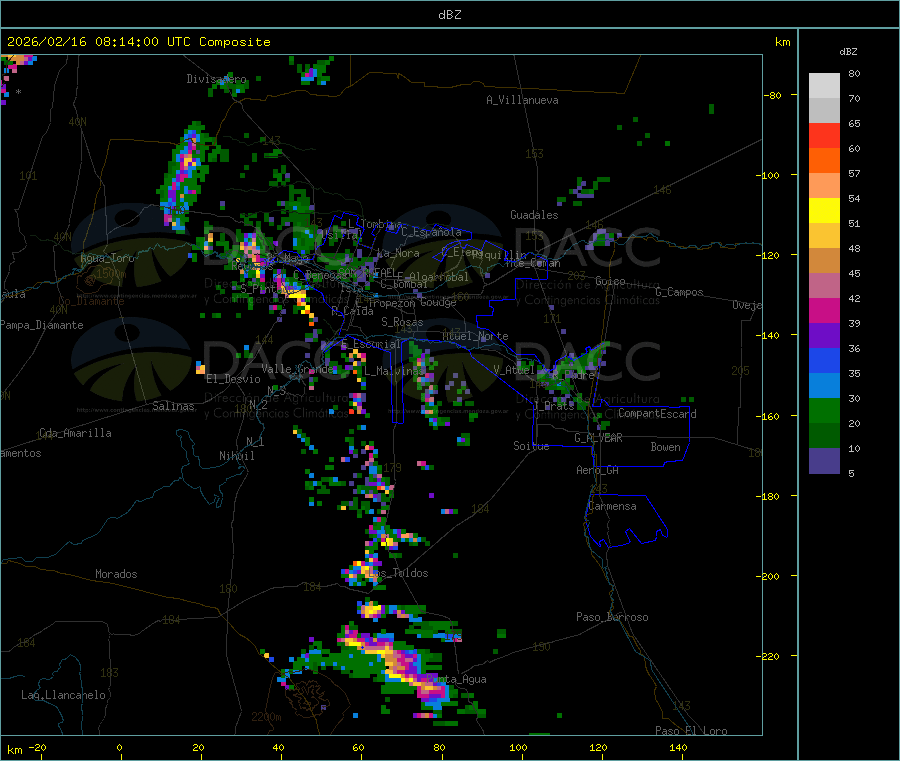This screenshot has height=761, width=900.
Task: Click the Guico place label
Action: tap(610, 281)
